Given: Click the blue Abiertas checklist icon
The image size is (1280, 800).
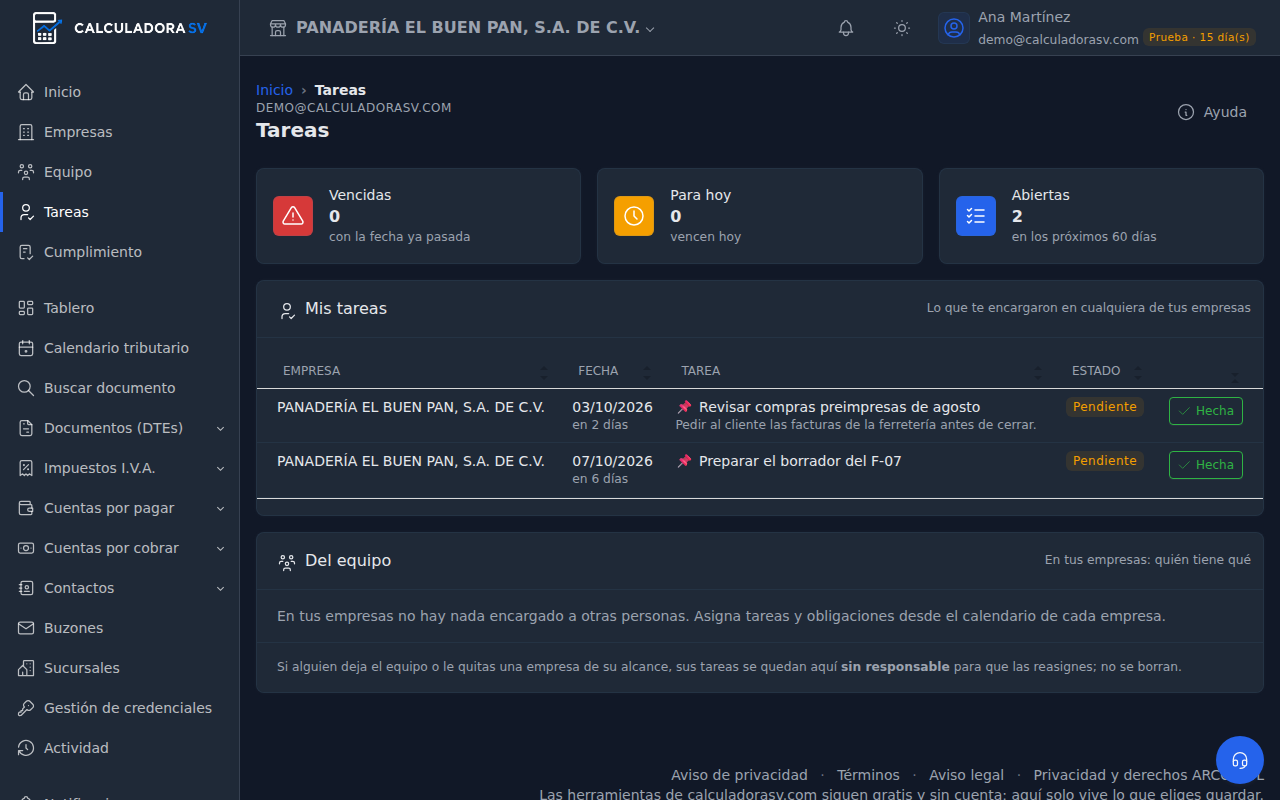Looking at the screenshot, I should tap(976, 216).
